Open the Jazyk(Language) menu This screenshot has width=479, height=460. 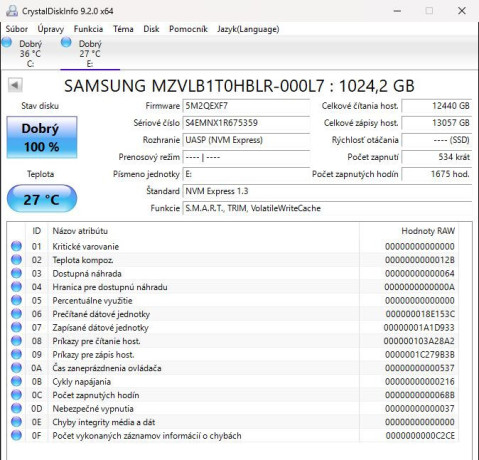point(248,29)
